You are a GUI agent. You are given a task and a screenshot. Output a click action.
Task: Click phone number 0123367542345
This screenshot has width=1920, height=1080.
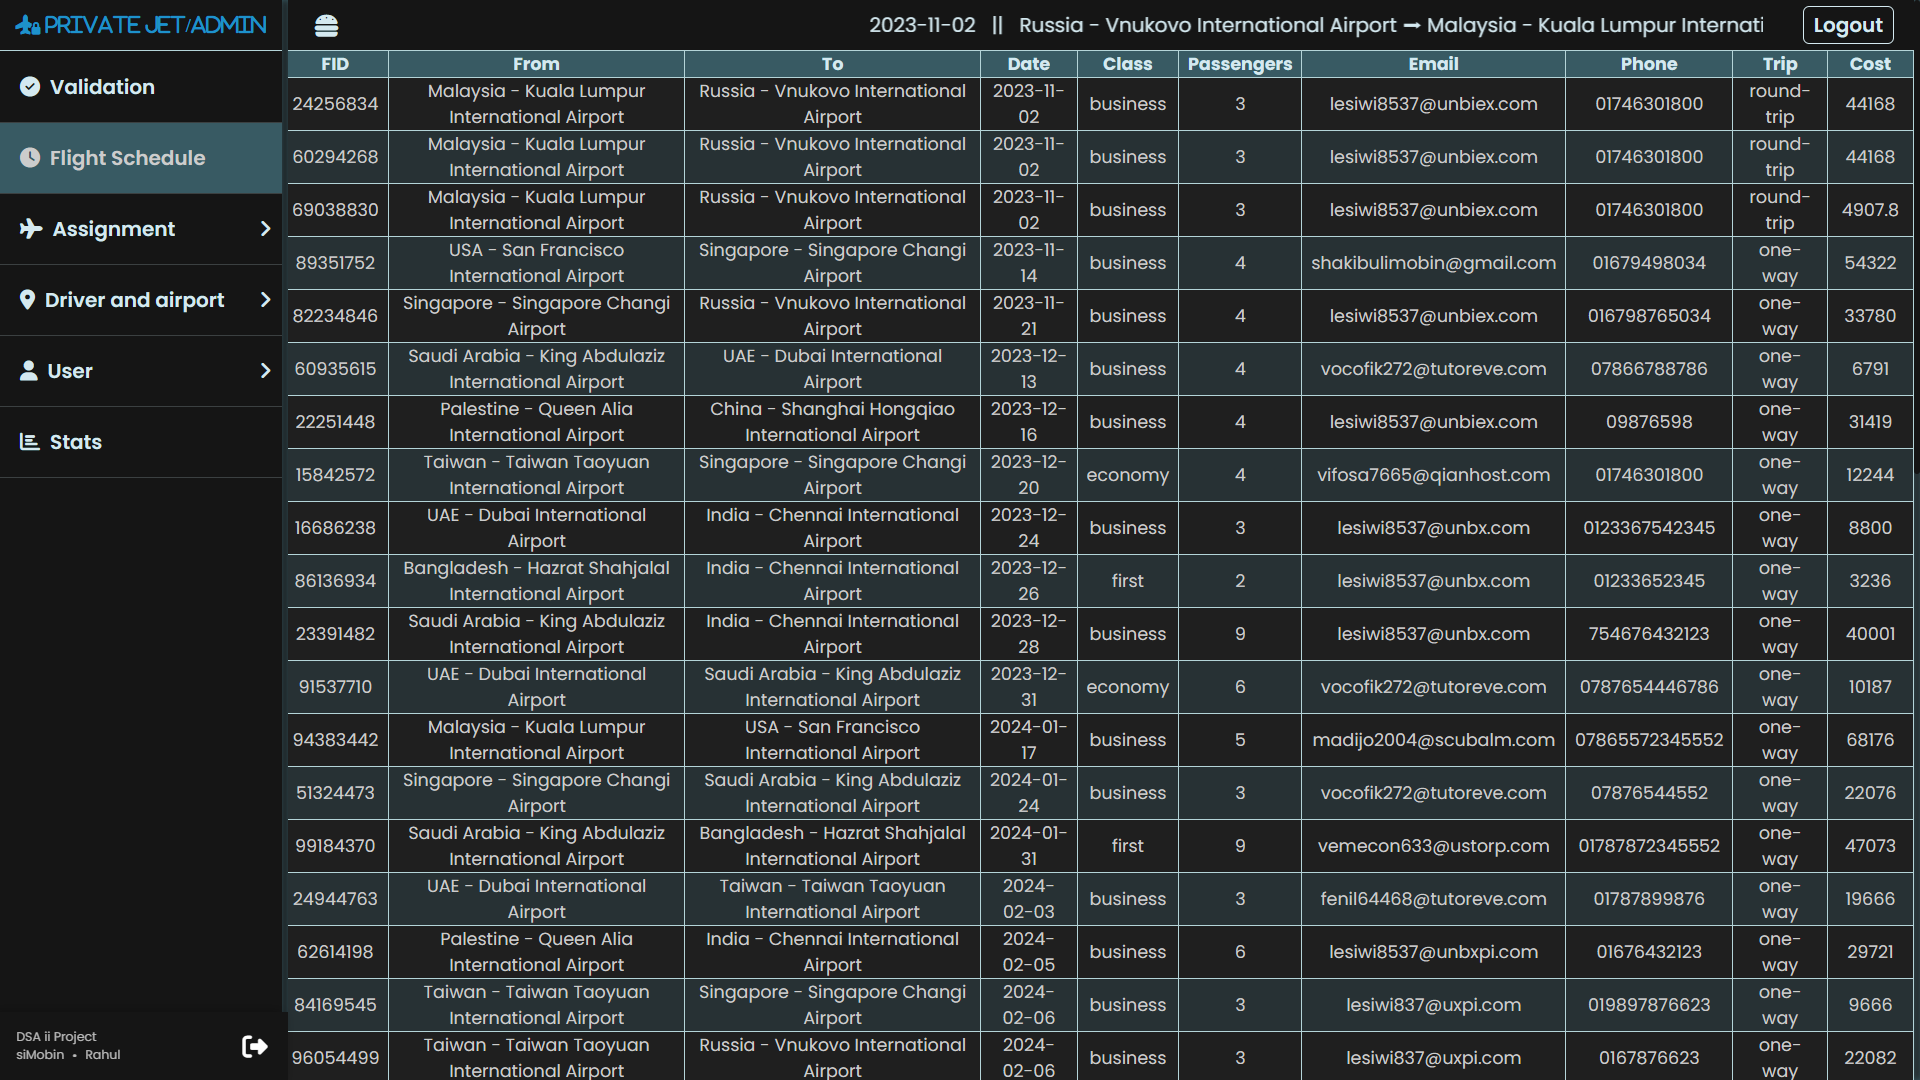[x=1648, y=528]
